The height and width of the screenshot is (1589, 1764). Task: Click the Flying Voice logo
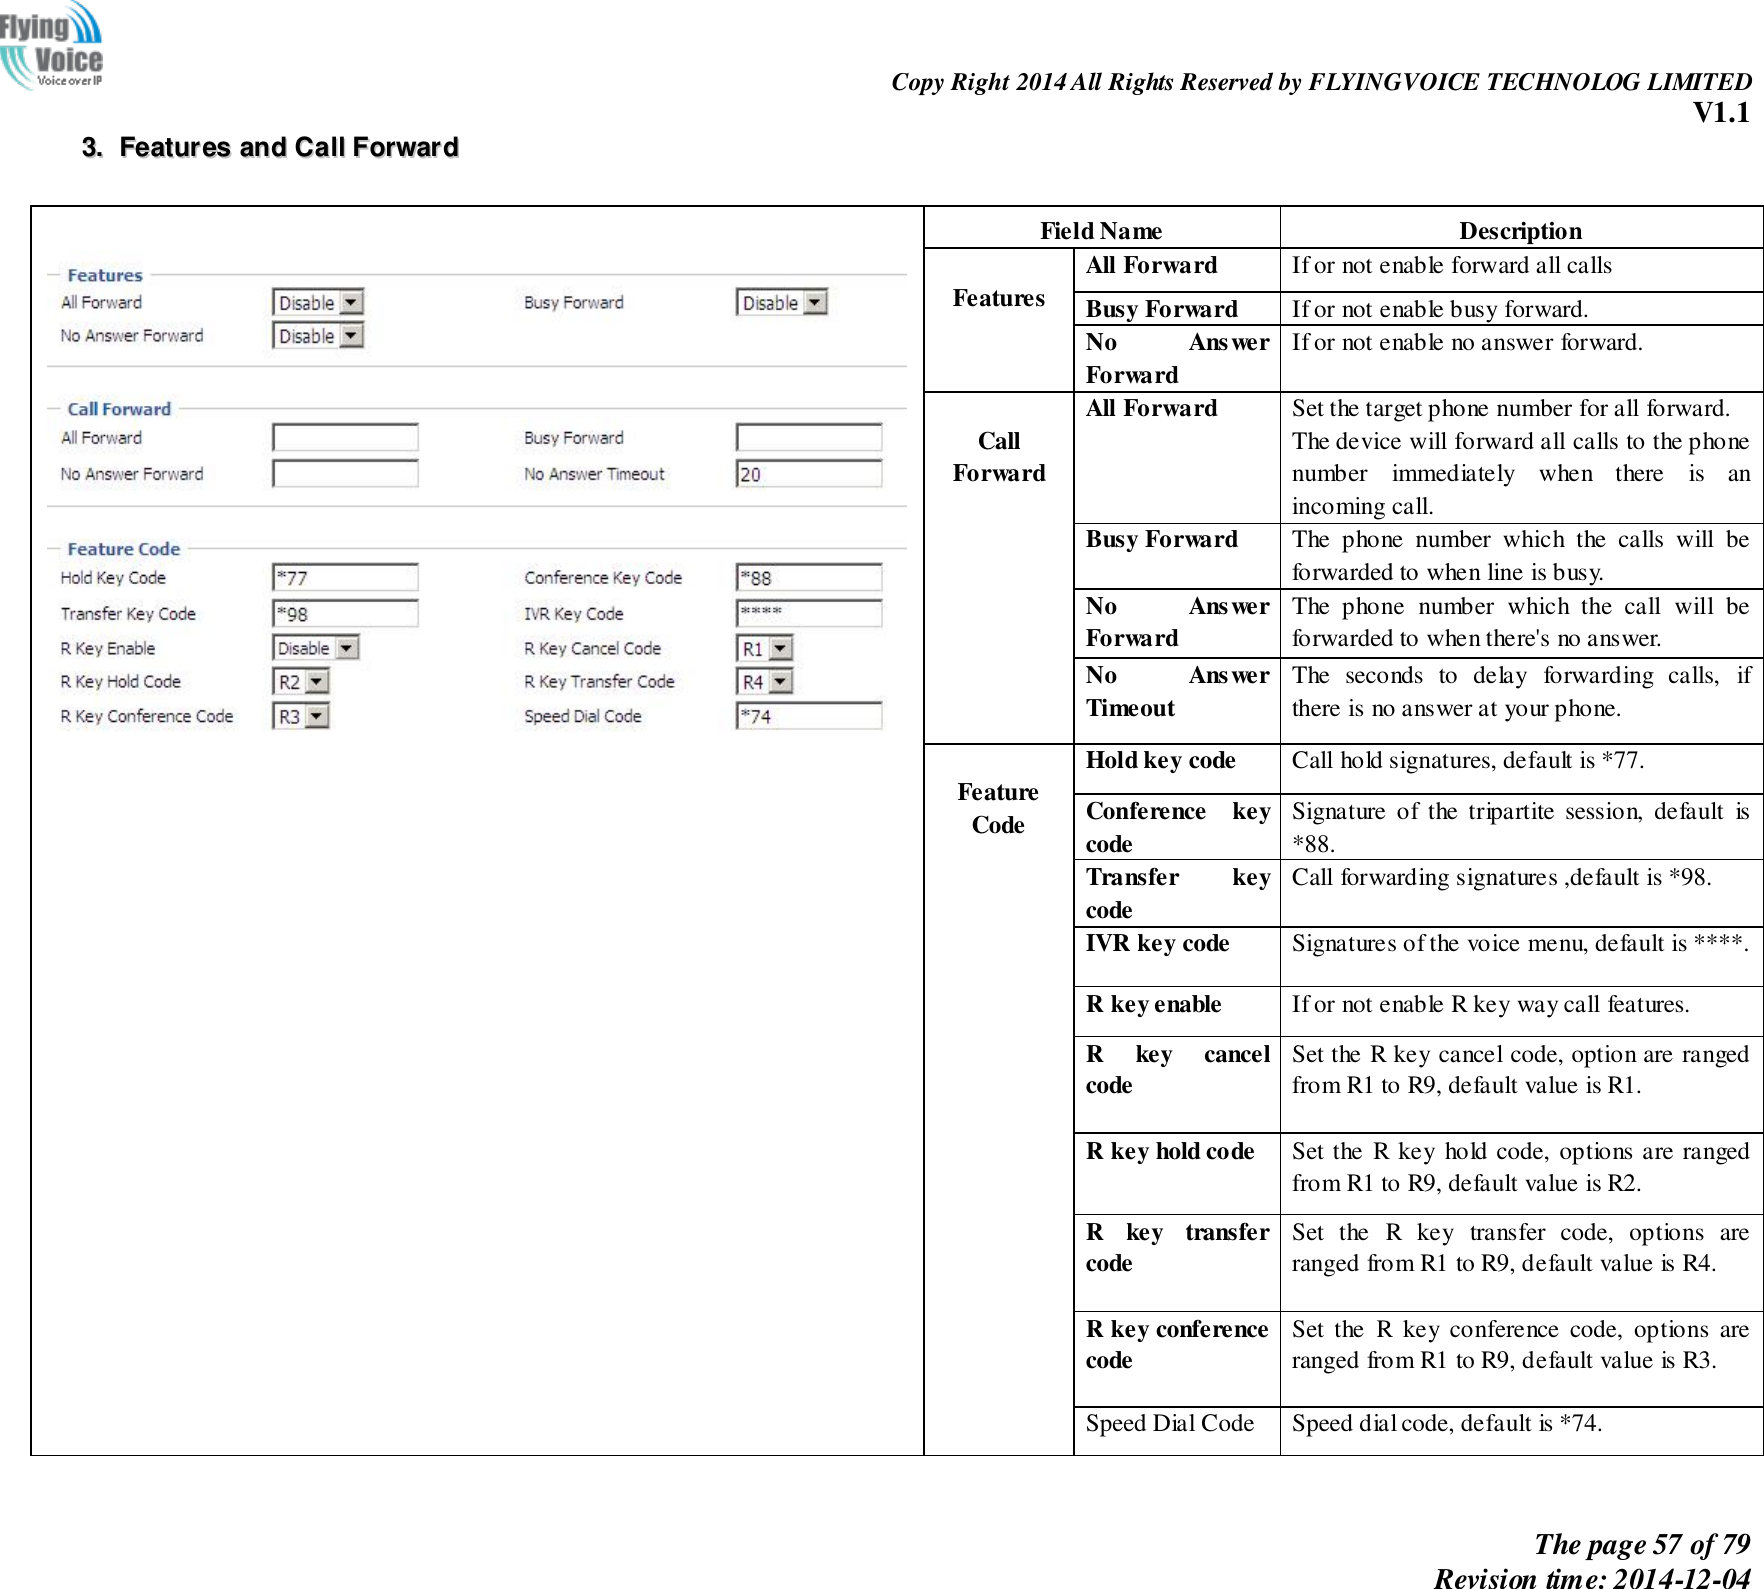pyautogui.click(x=51, y=46)
